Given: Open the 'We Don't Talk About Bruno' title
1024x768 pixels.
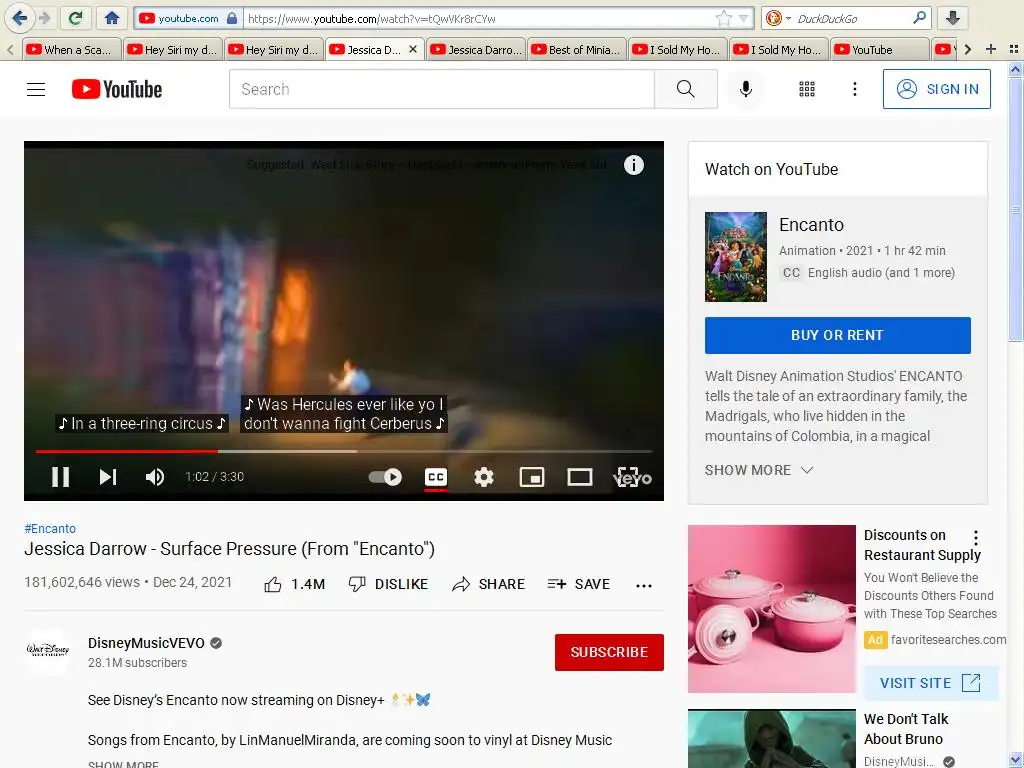Looking at the screenshot, I should pos(905,729).
